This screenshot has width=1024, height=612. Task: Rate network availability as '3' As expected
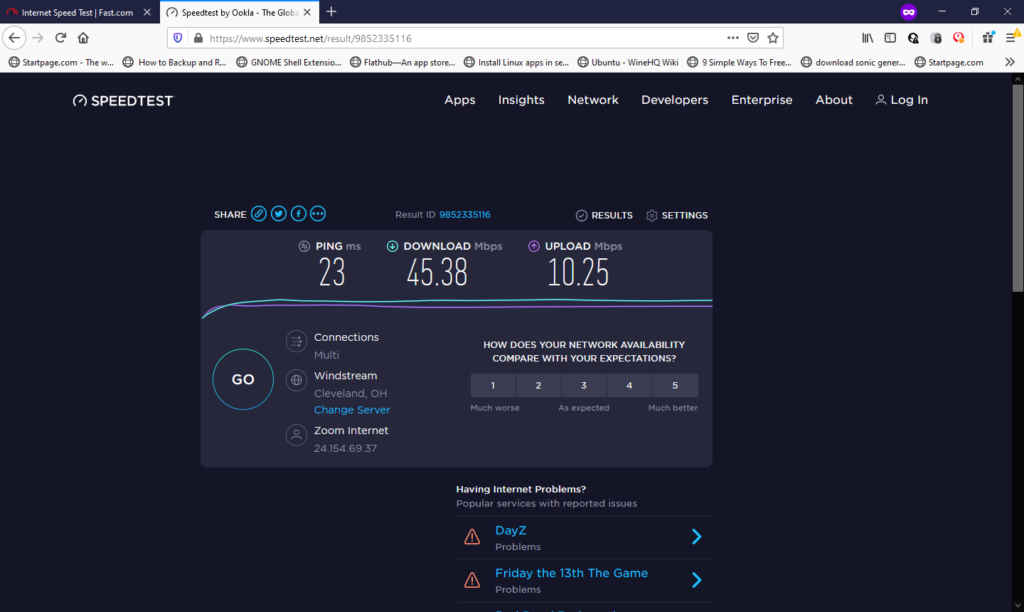click(x=583, y=385)
